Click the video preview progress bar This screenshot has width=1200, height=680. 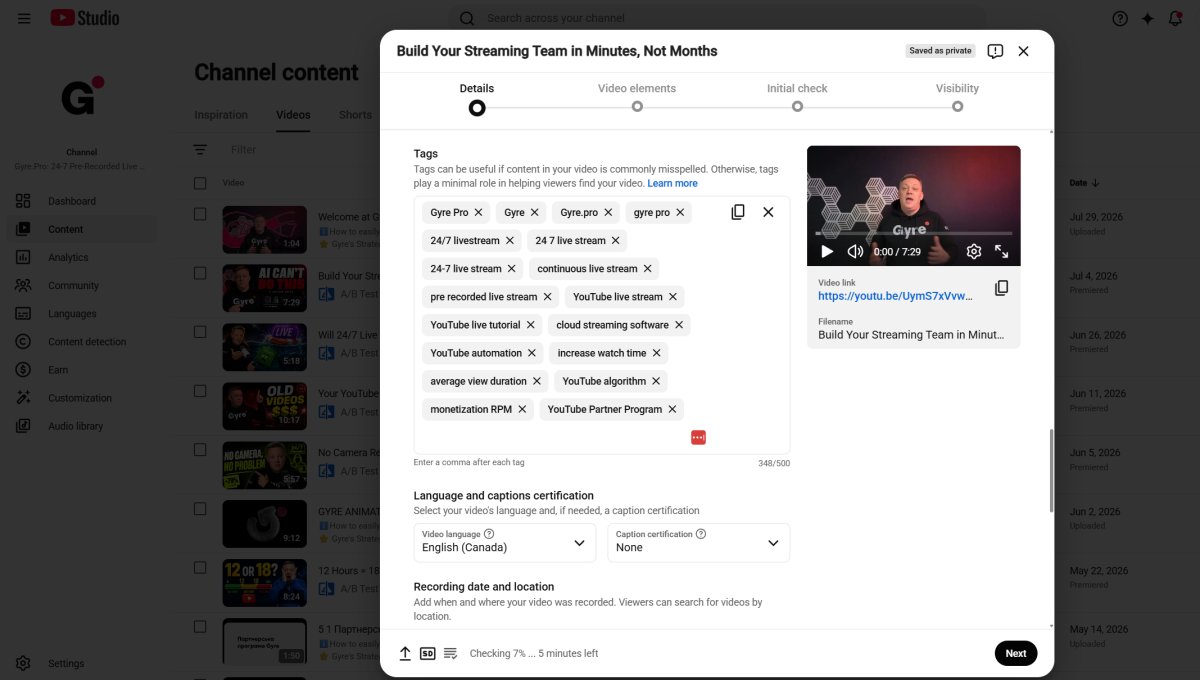click(914, 234)
